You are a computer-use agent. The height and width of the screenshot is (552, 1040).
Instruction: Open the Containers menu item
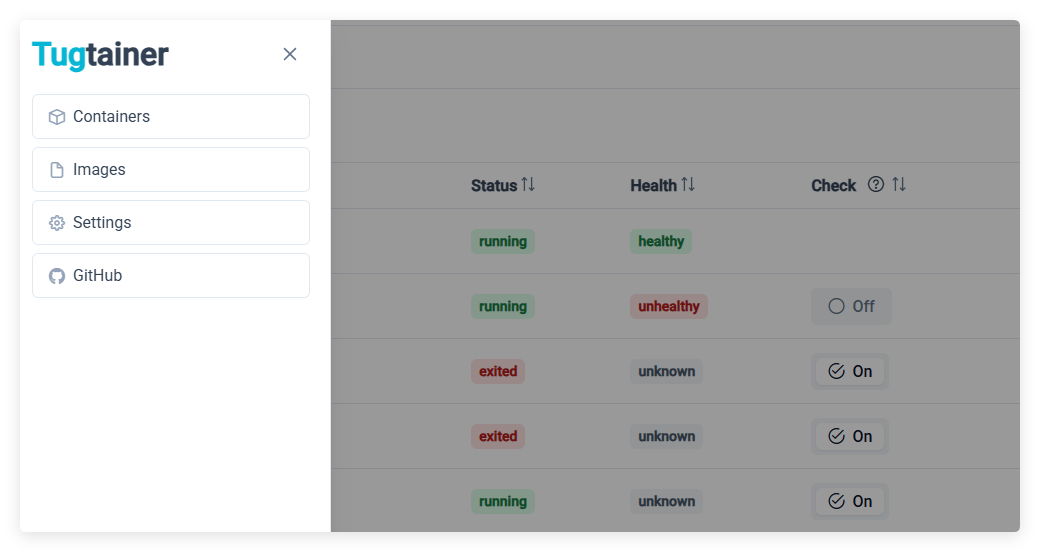(171, 117)
